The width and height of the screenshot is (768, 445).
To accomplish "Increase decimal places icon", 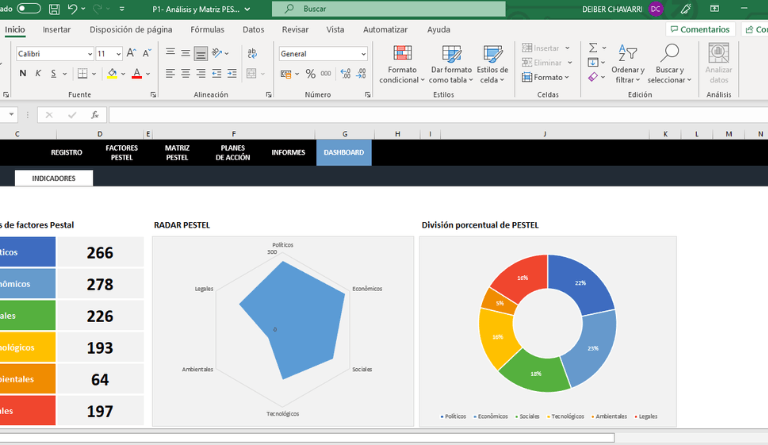I will [345, 73].
